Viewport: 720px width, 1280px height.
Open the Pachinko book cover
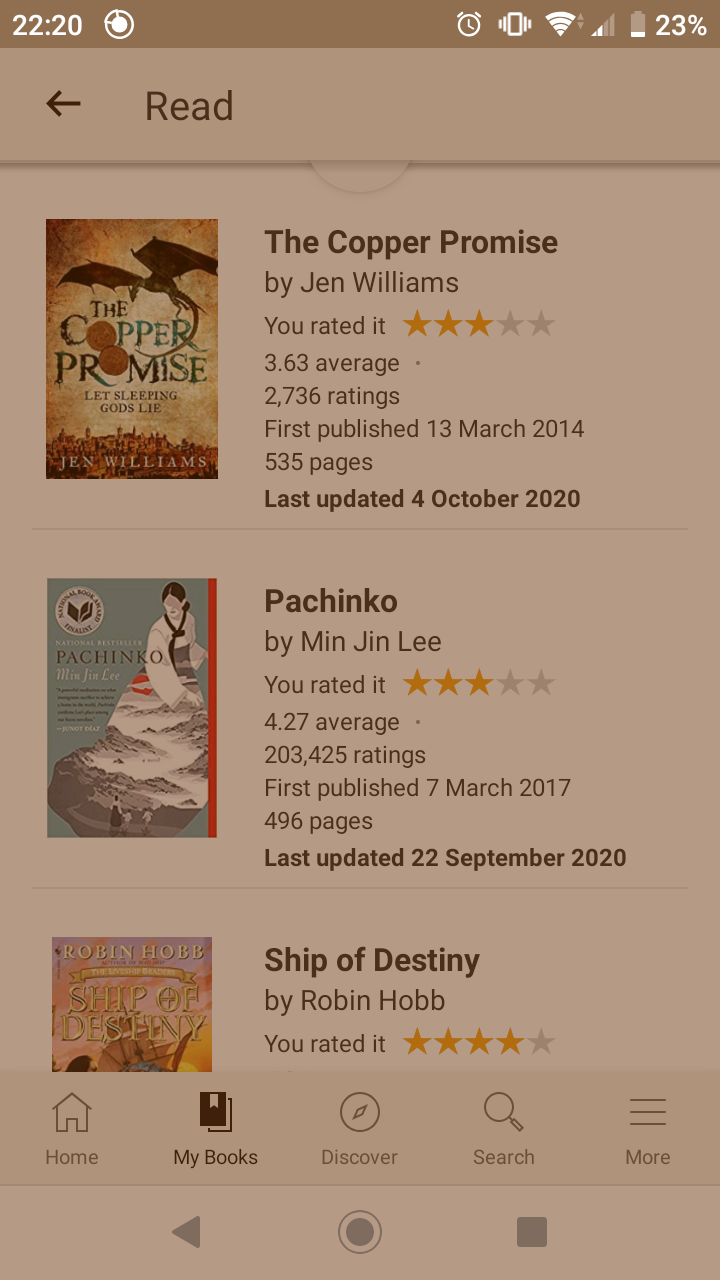coord(132,708)
